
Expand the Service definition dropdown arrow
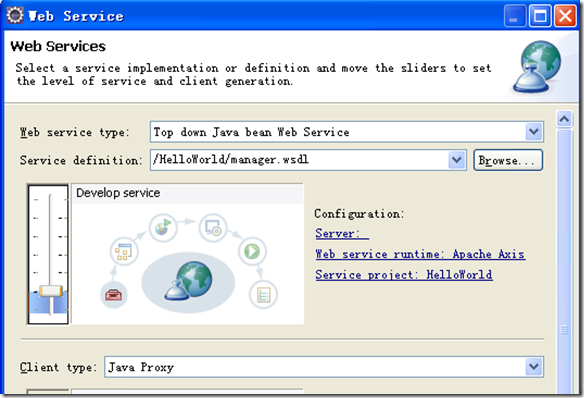coord(457,160)
